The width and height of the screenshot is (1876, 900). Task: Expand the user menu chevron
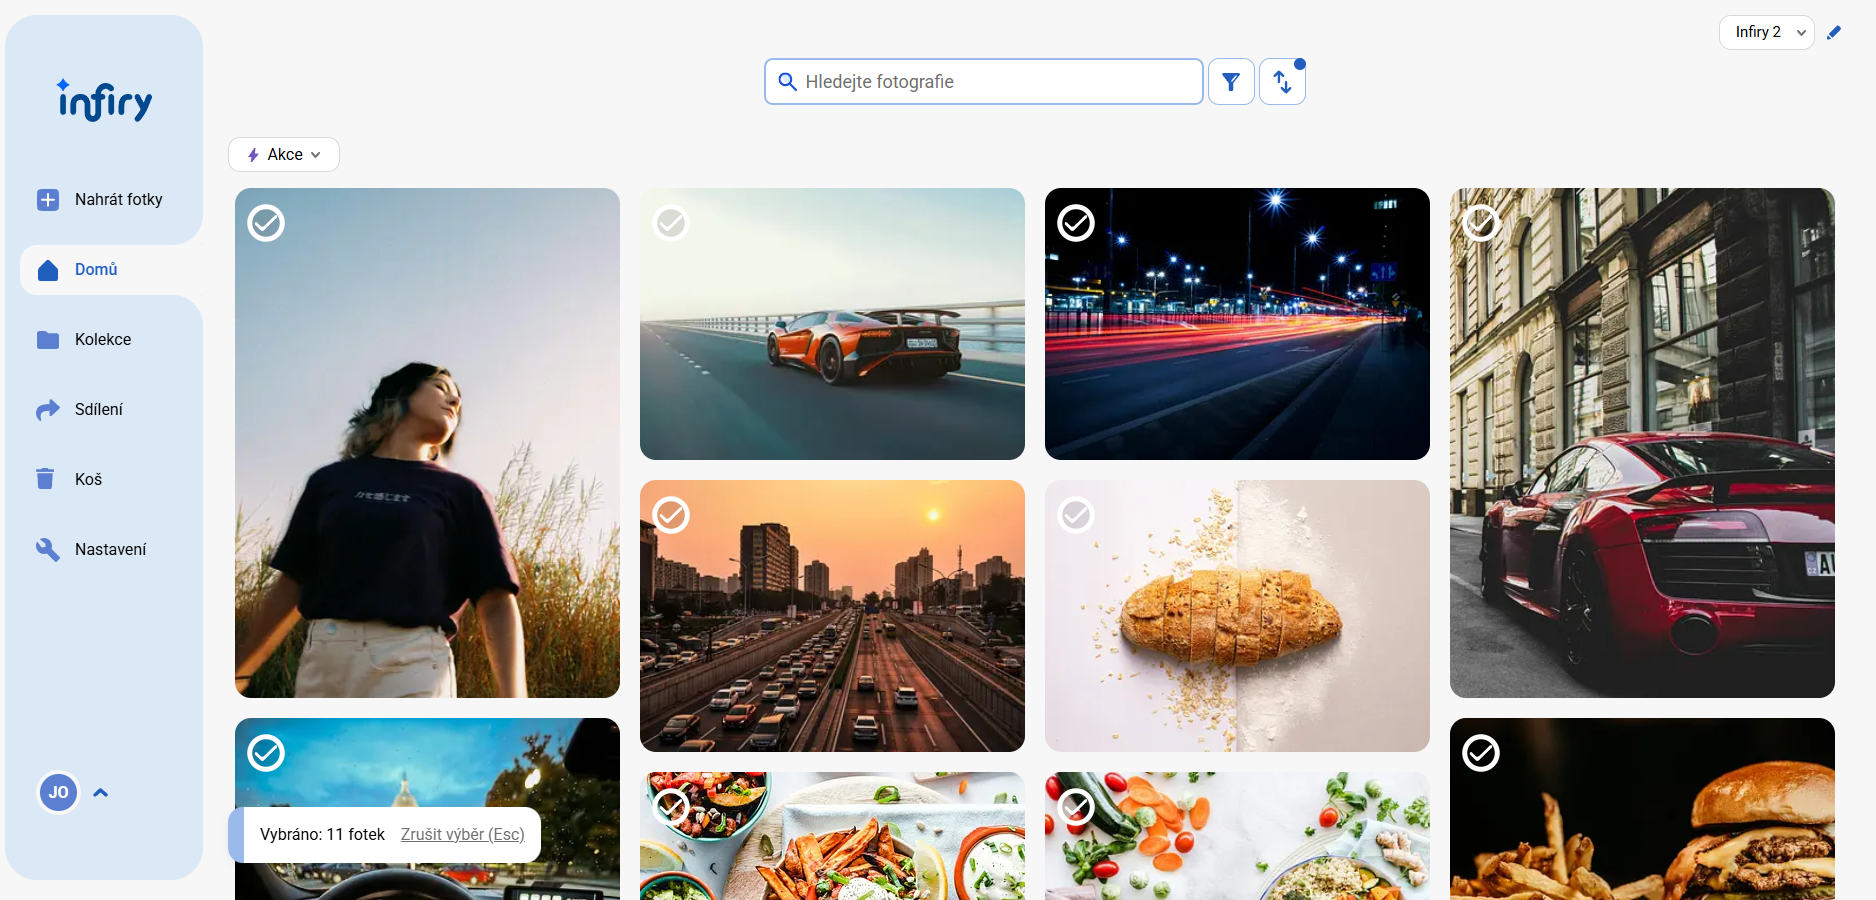point(100,793)
